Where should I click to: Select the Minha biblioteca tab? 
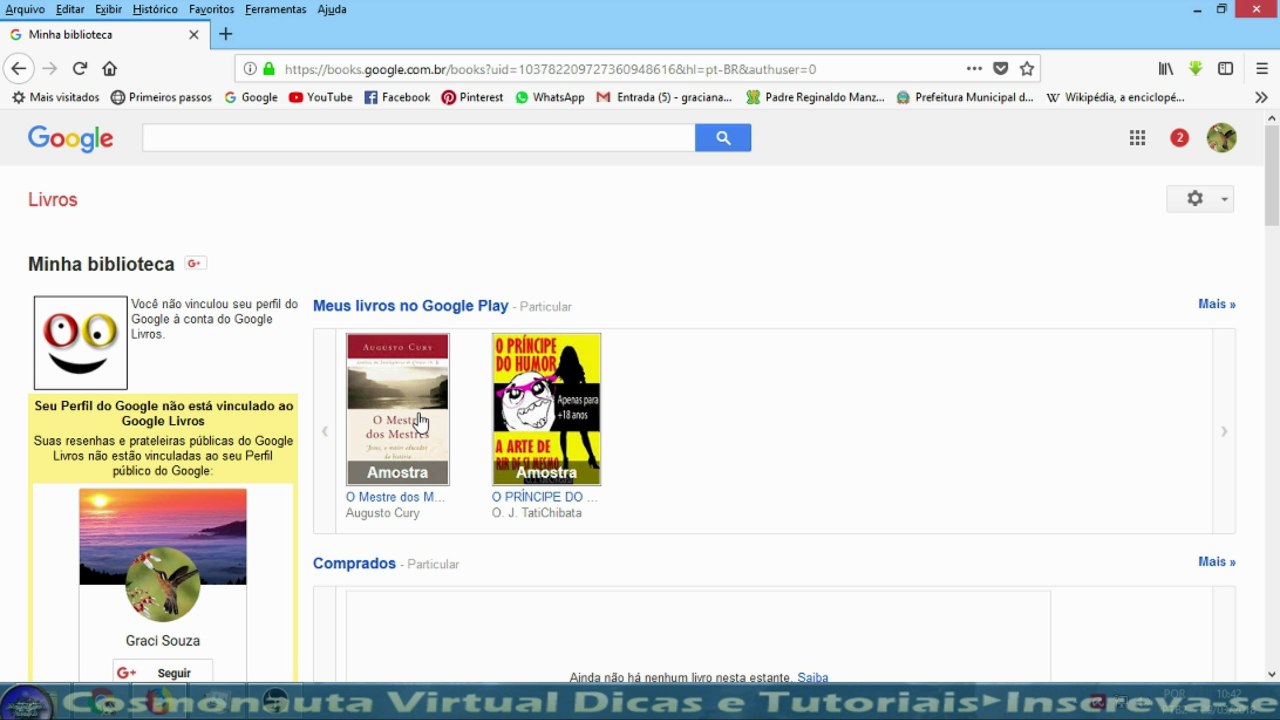pos(104,34)
